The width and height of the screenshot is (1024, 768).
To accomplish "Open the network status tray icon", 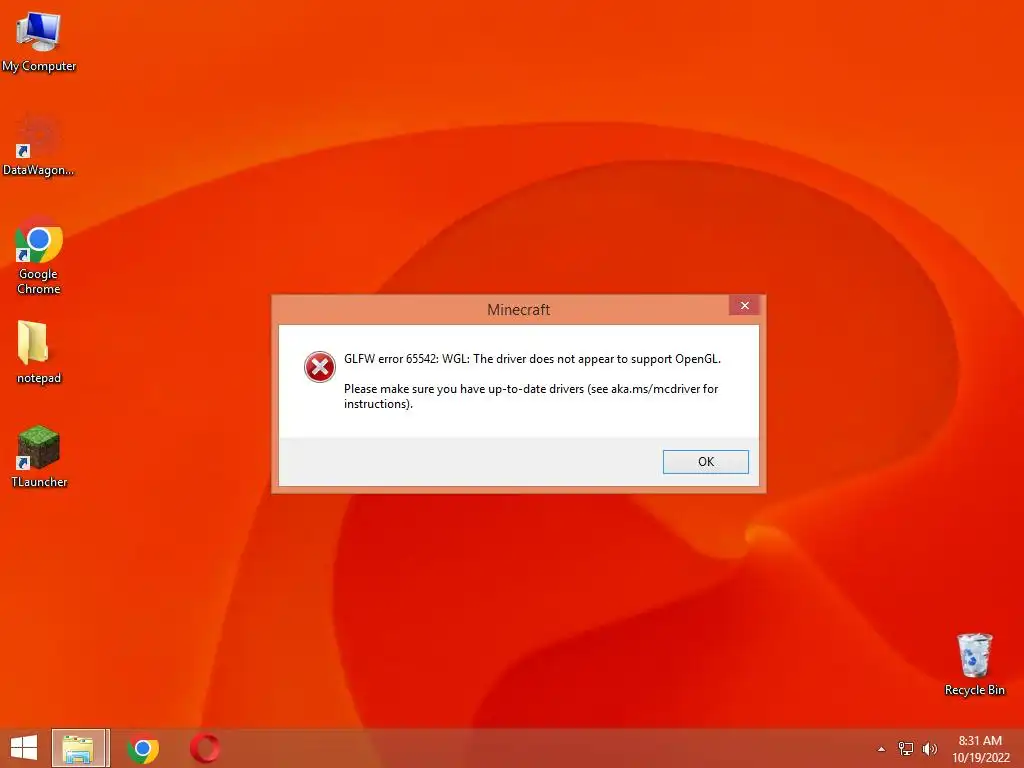I will coord(905,748).
